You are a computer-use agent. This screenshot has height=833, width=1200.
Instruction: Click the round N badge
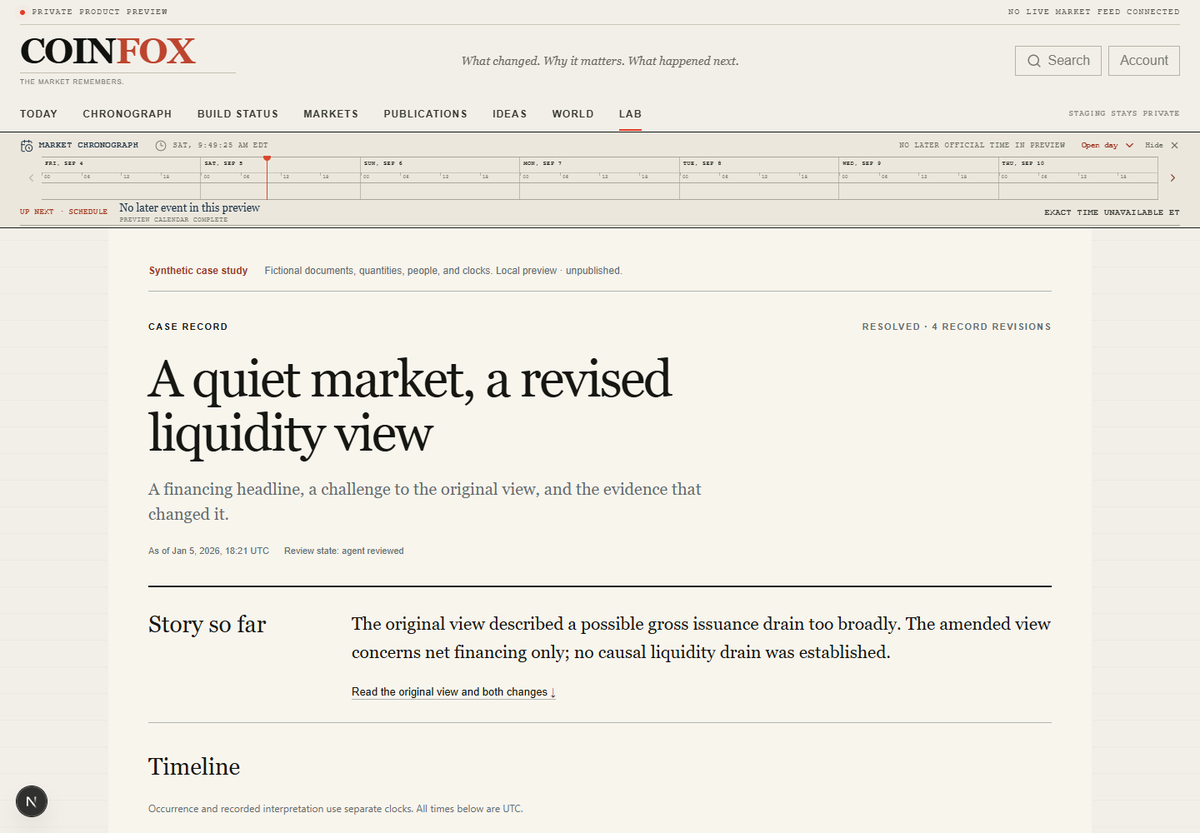[32, 801]
